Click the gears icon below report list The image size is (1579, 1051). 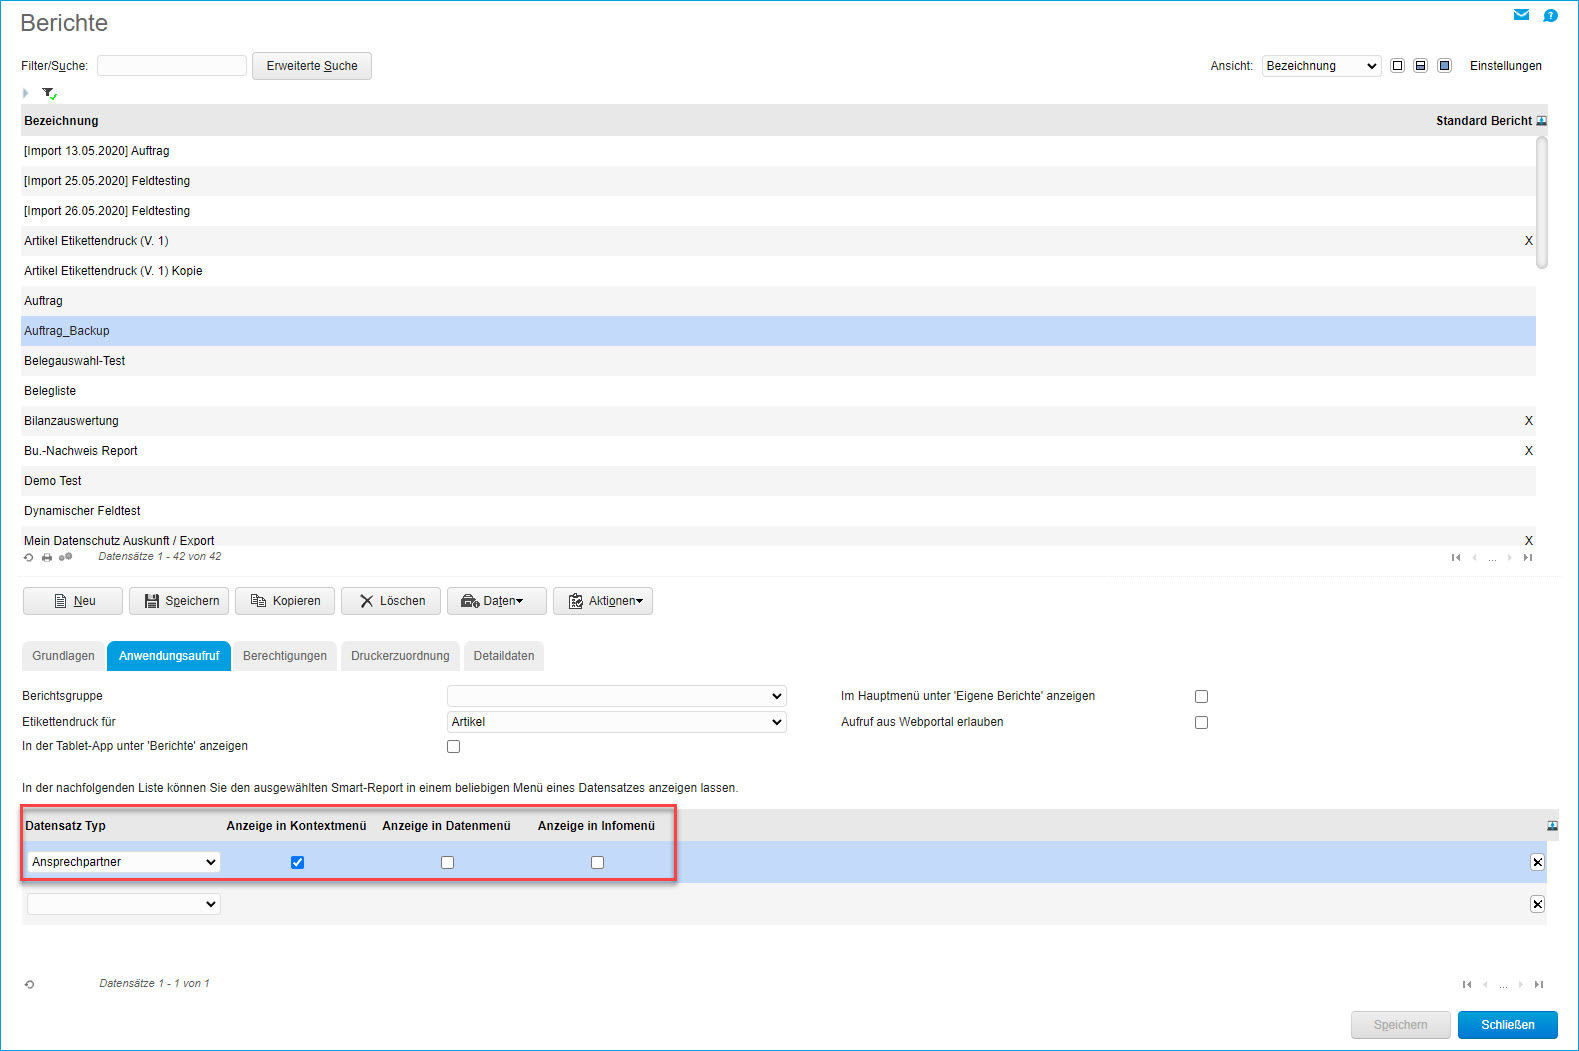tap(66, 557)
